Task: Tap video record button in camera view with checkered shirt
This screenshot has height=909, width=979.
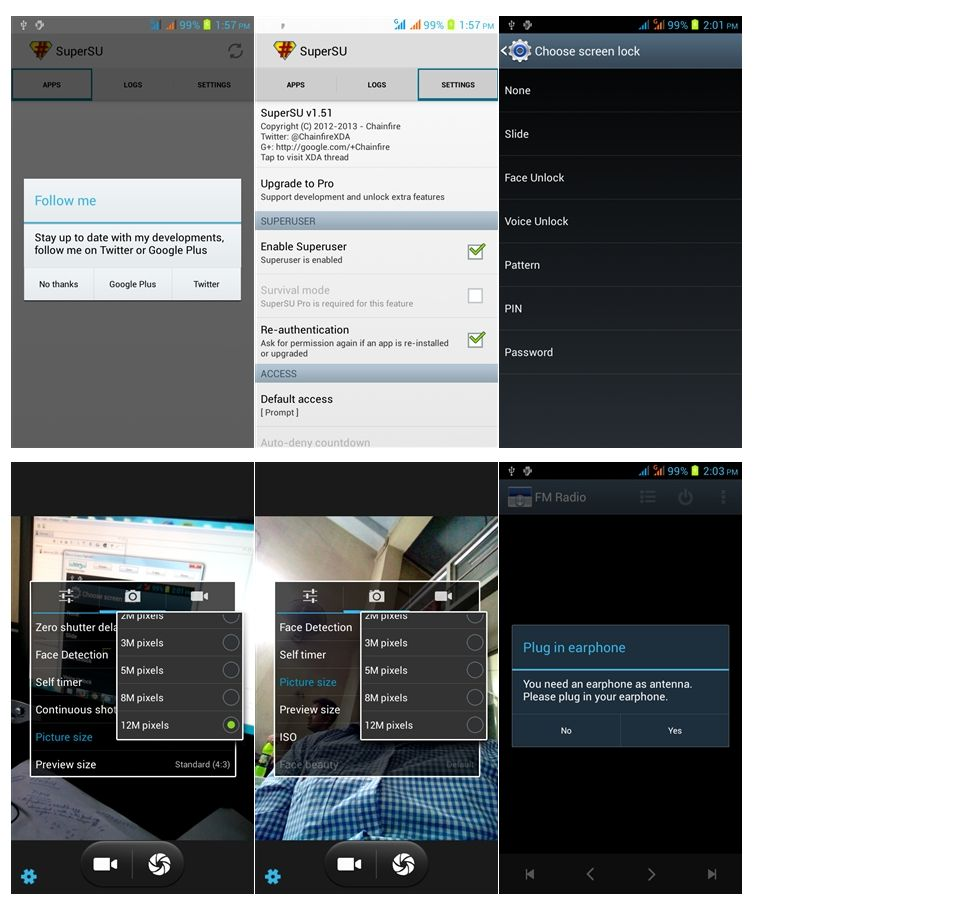Action: point(350,864)
